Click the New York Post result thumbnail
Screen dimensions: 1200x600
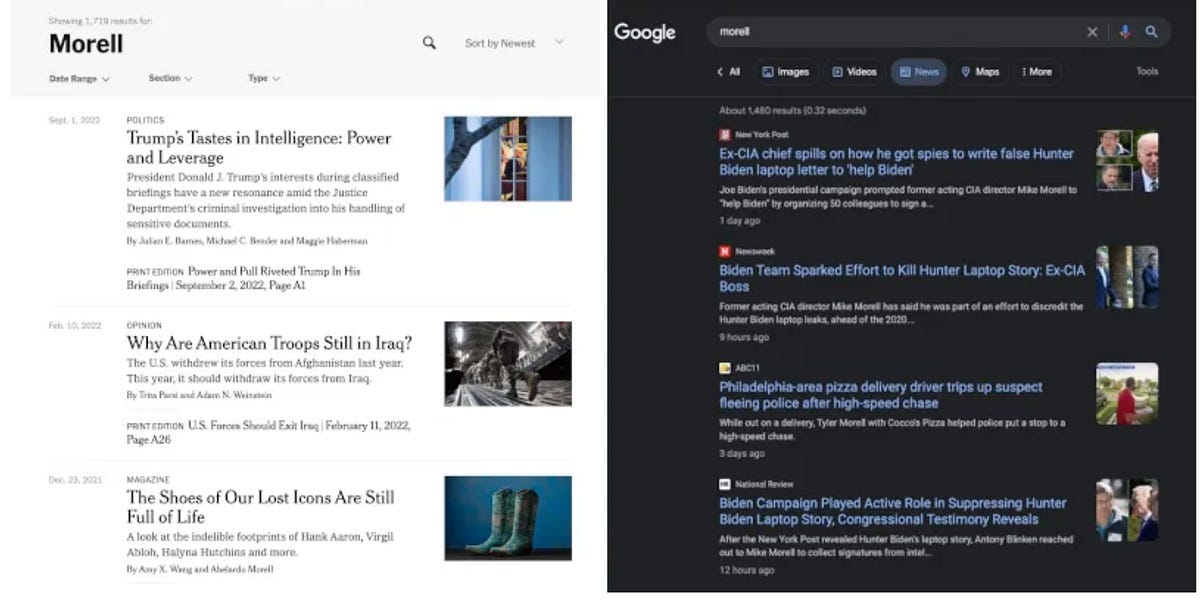pyautogui.click(x=1127, y=161)
